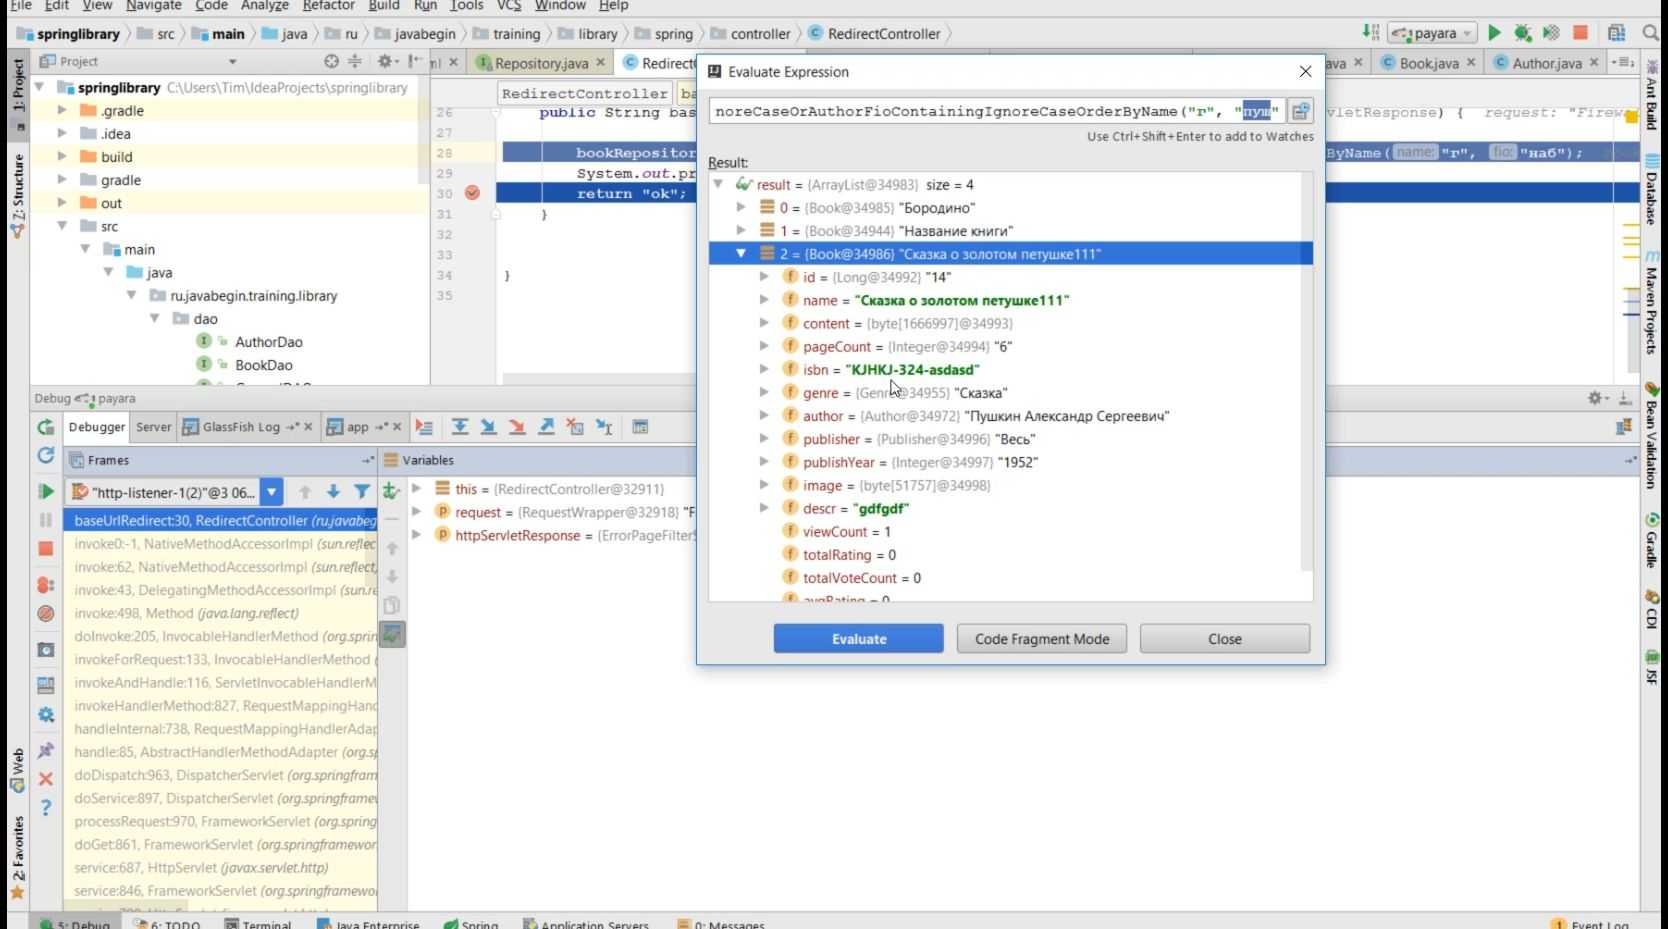This screenshot has height=929, width=1668.
Task: Click expand expression field icon in dialog
Action: pos(1300,111)
